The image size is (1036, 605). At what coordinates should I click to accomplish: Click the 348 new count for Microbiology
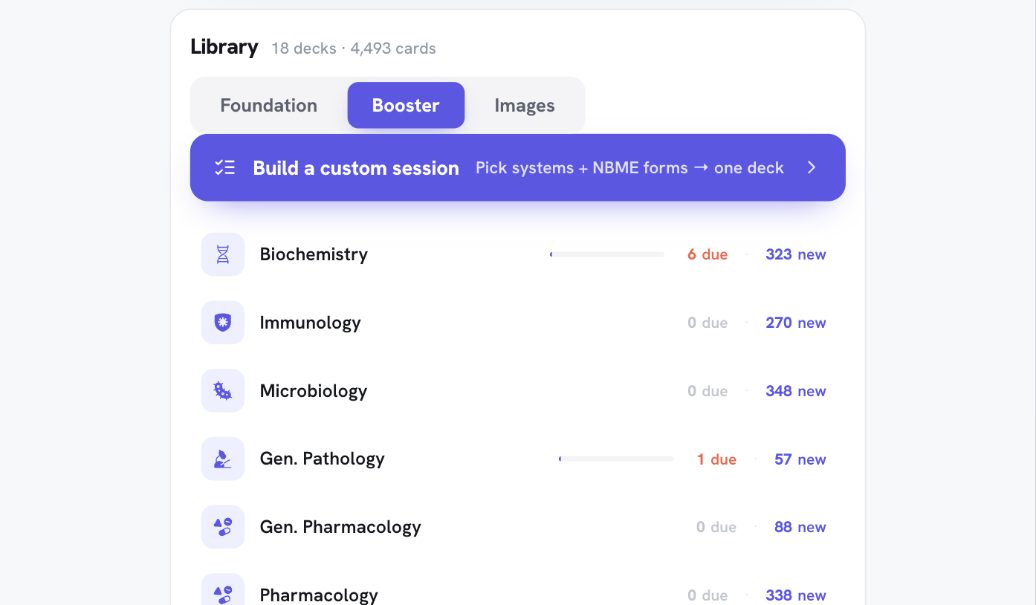click(x=796, y=391)
